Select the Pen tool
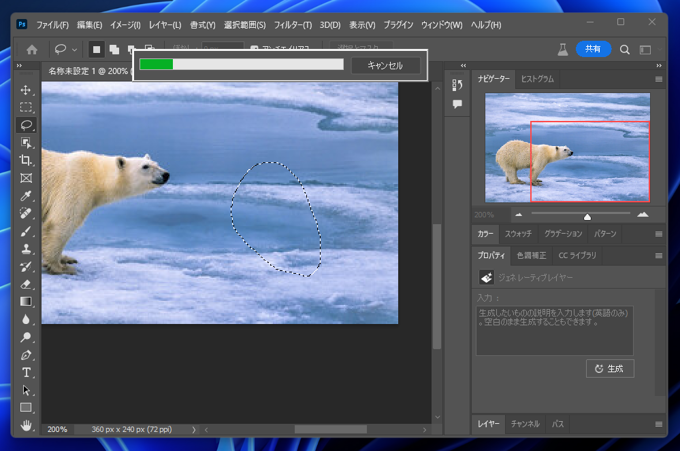This screenshot has height=451, width=680. coord(26,355)
